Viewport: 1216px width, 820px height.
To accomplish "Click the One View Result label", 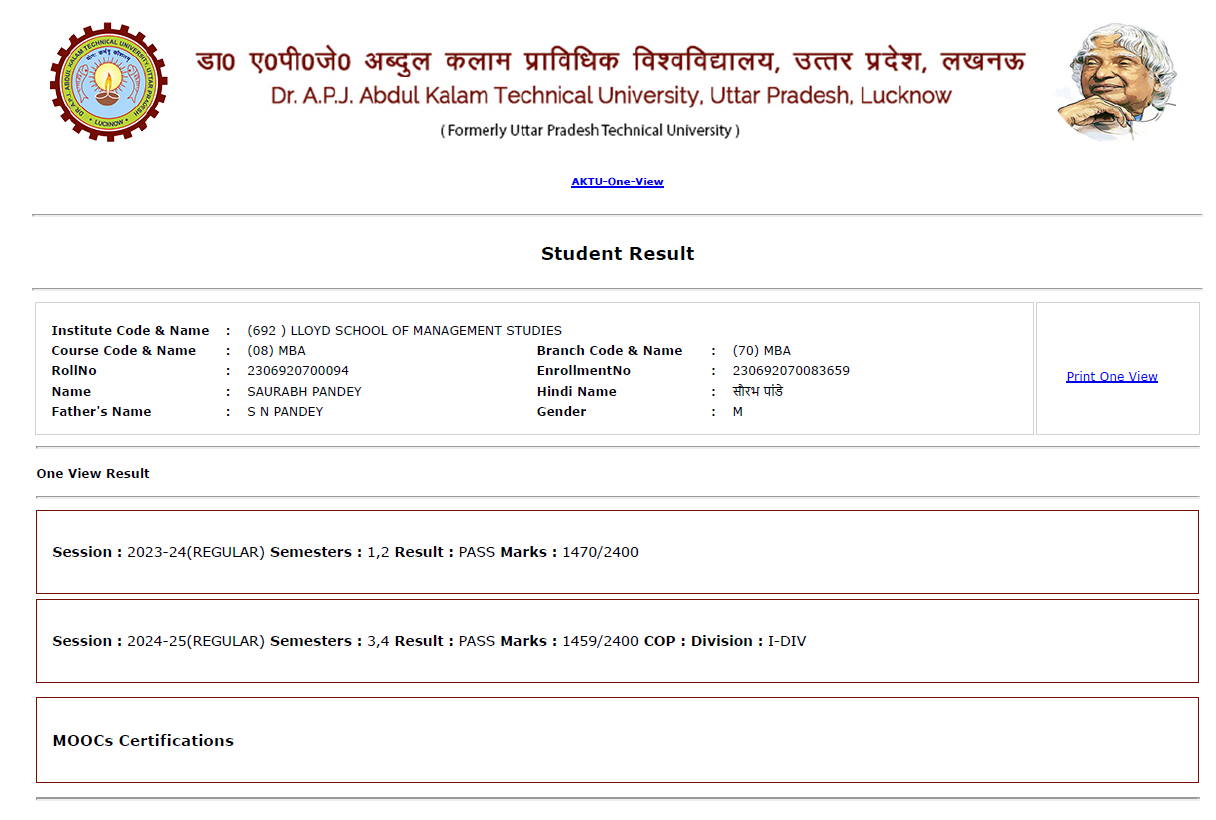I will [93, 474].
